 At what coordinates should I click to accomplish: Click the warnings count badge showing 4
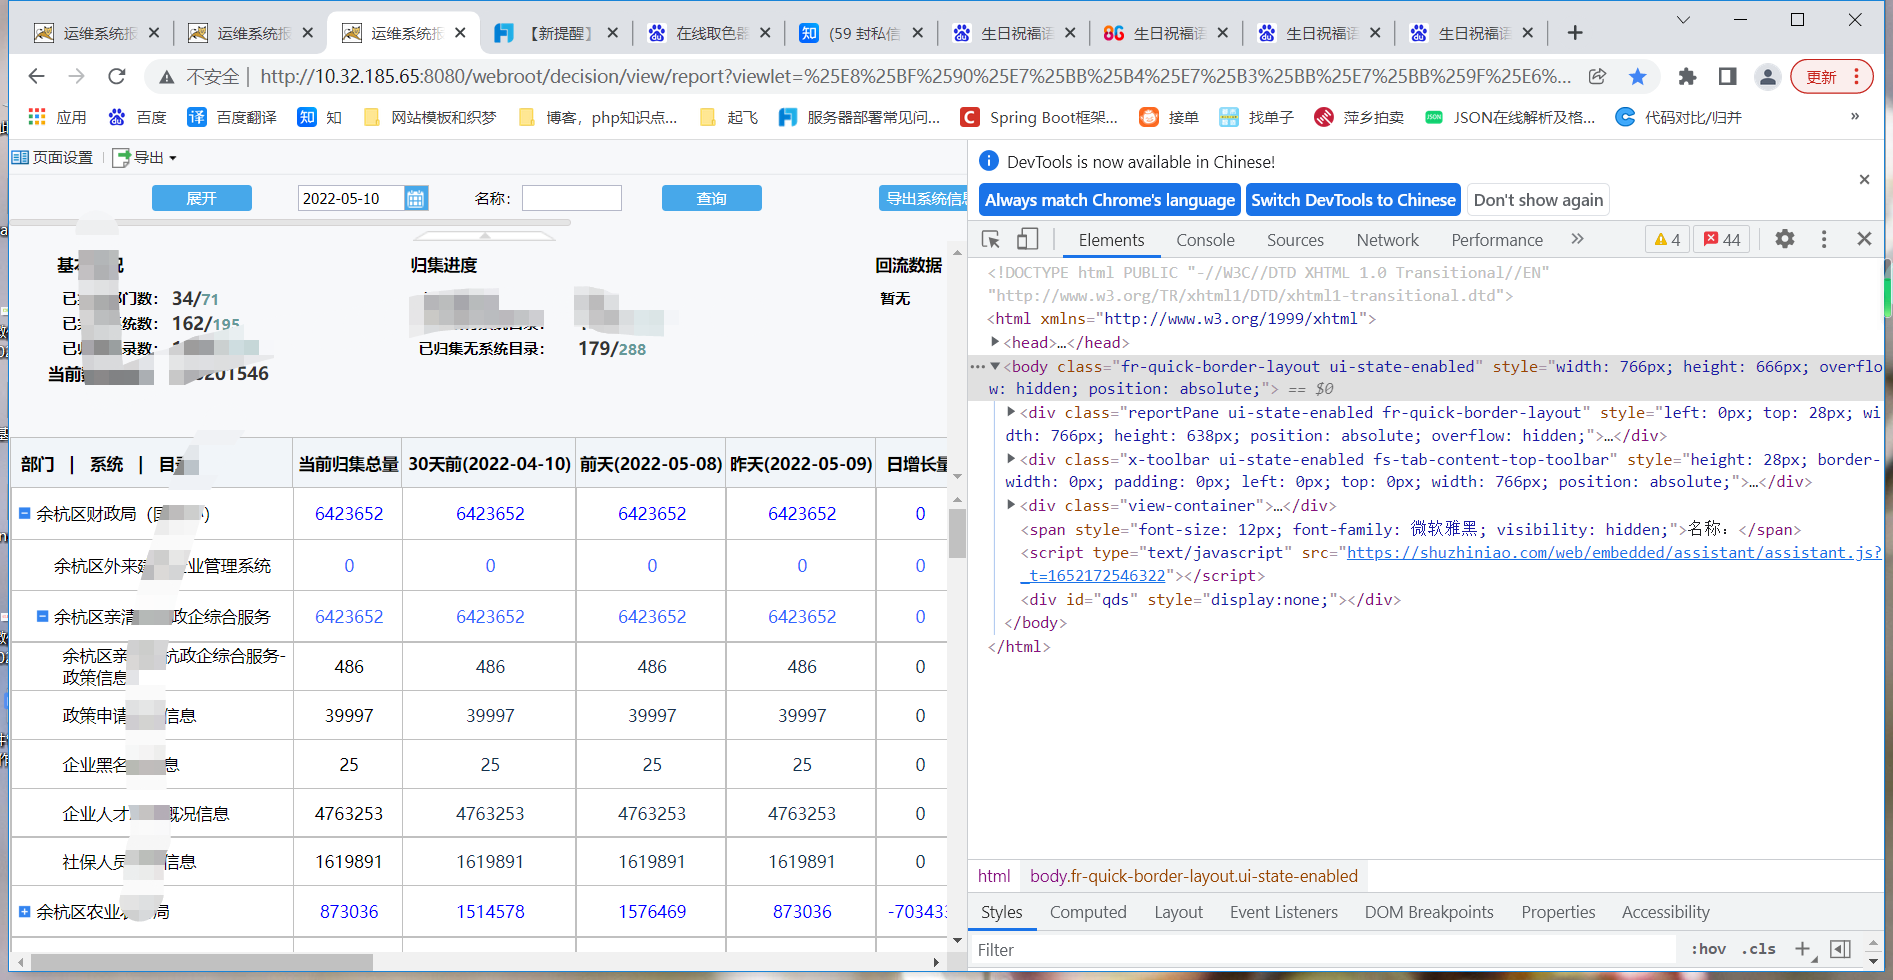(x=1668, y=239)
